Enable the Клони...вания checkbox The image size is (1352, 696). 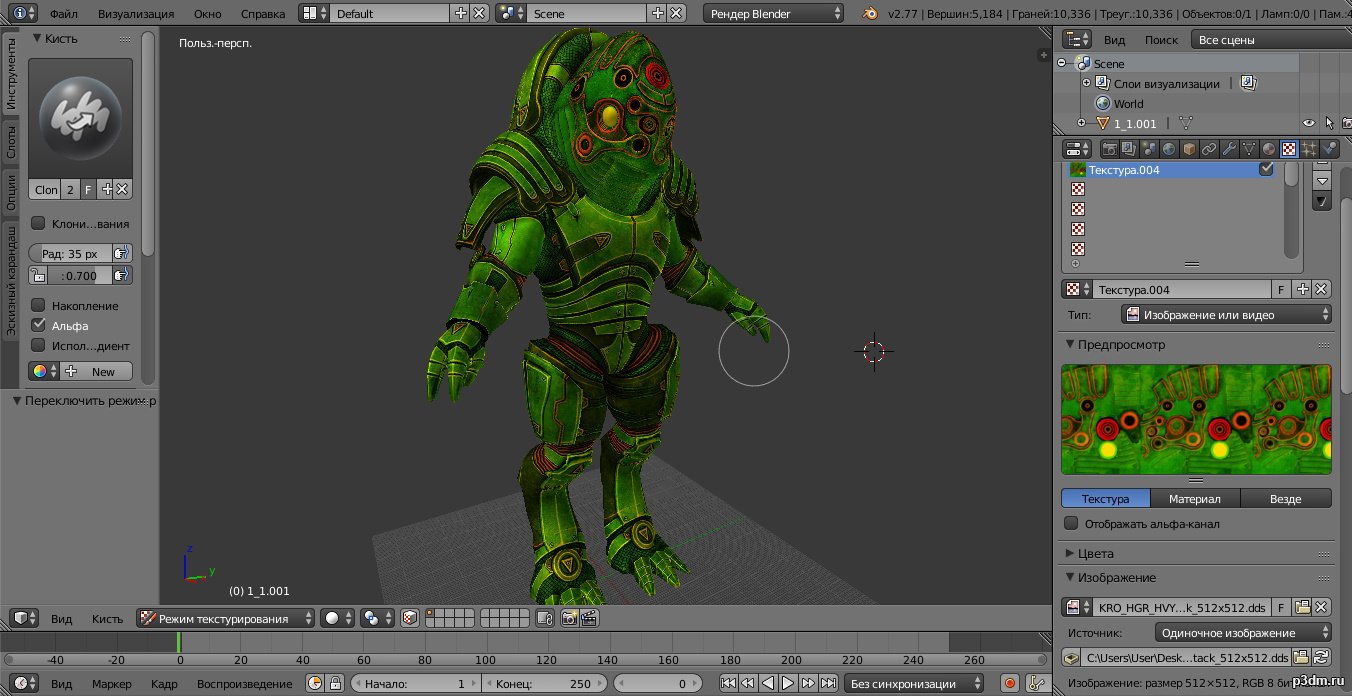(x=38, y=224)
